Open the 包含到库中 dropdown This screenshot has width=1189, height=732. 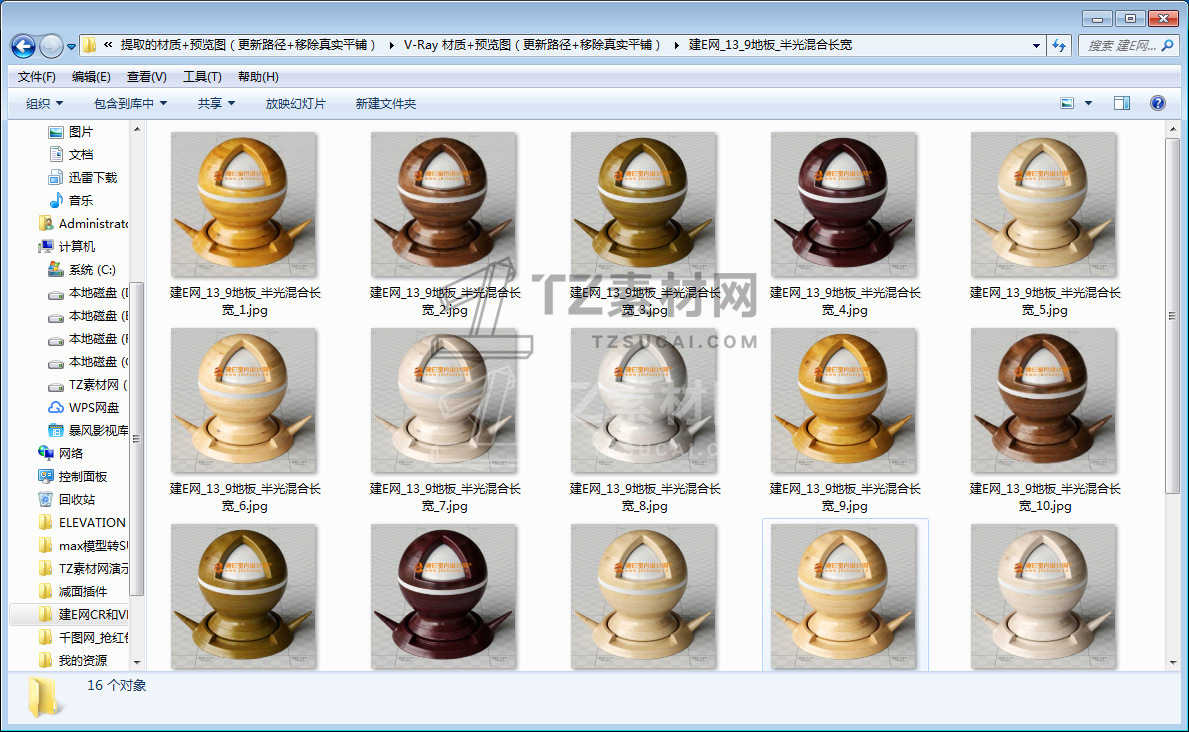pos(130,104)
